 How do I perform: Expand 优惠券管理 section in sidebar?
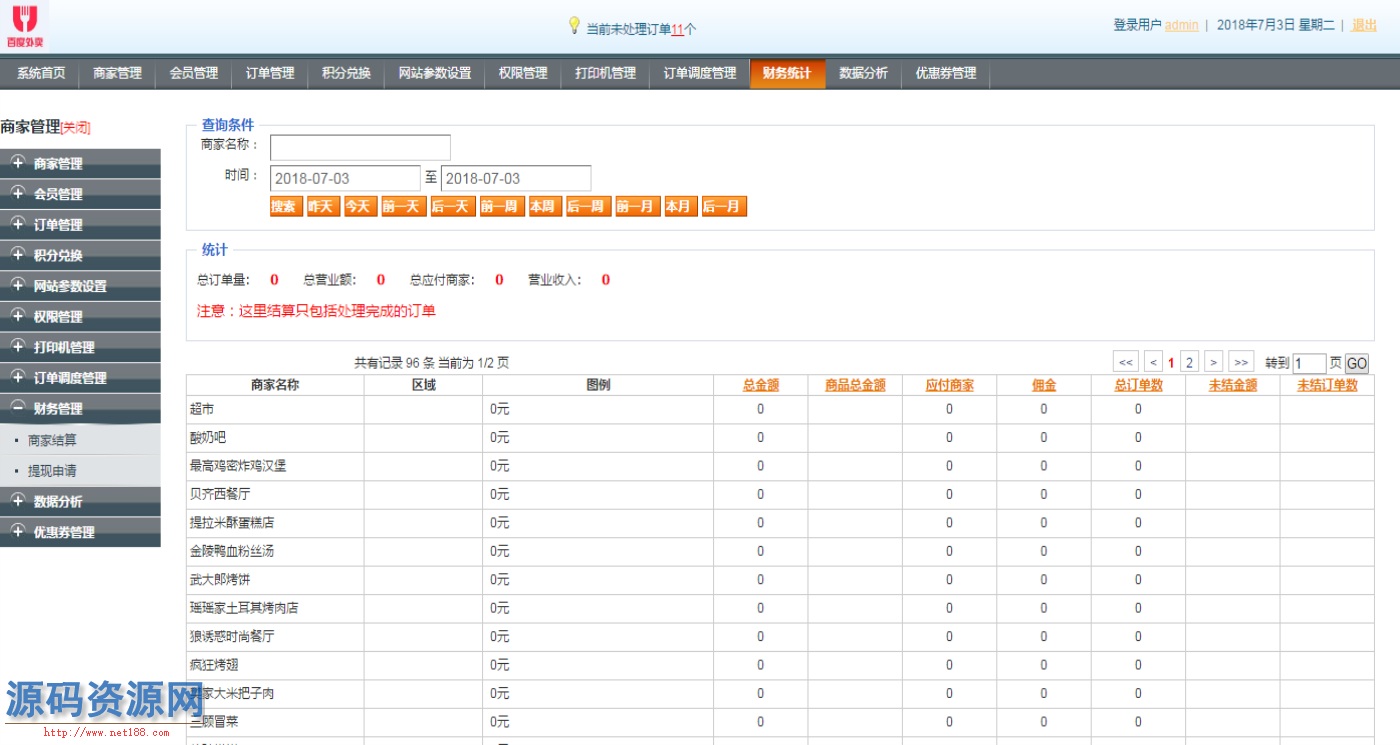[x=80, y=532]
